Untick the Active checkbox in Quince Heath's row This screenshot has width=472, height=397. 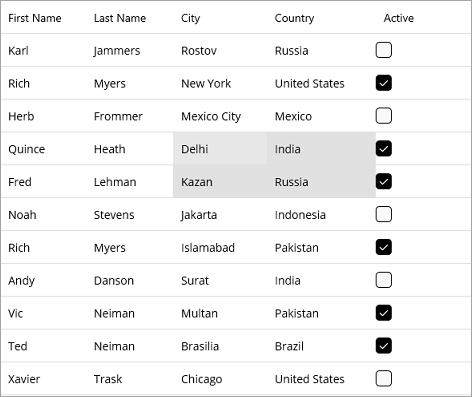coord(383,149)
